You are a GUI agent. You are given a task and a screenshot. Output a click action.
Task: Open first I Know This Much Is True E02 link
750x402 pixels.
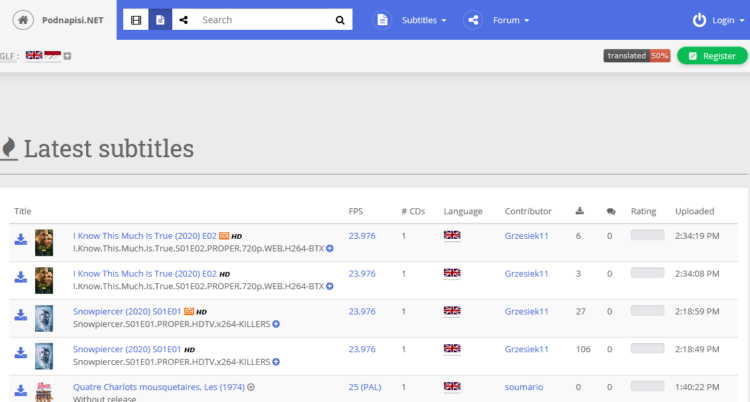point(144,236)
